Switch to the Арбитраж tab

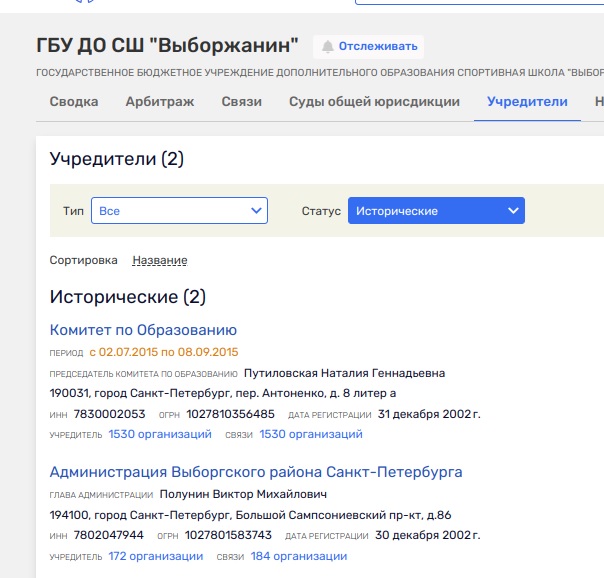tap(160, 102)
